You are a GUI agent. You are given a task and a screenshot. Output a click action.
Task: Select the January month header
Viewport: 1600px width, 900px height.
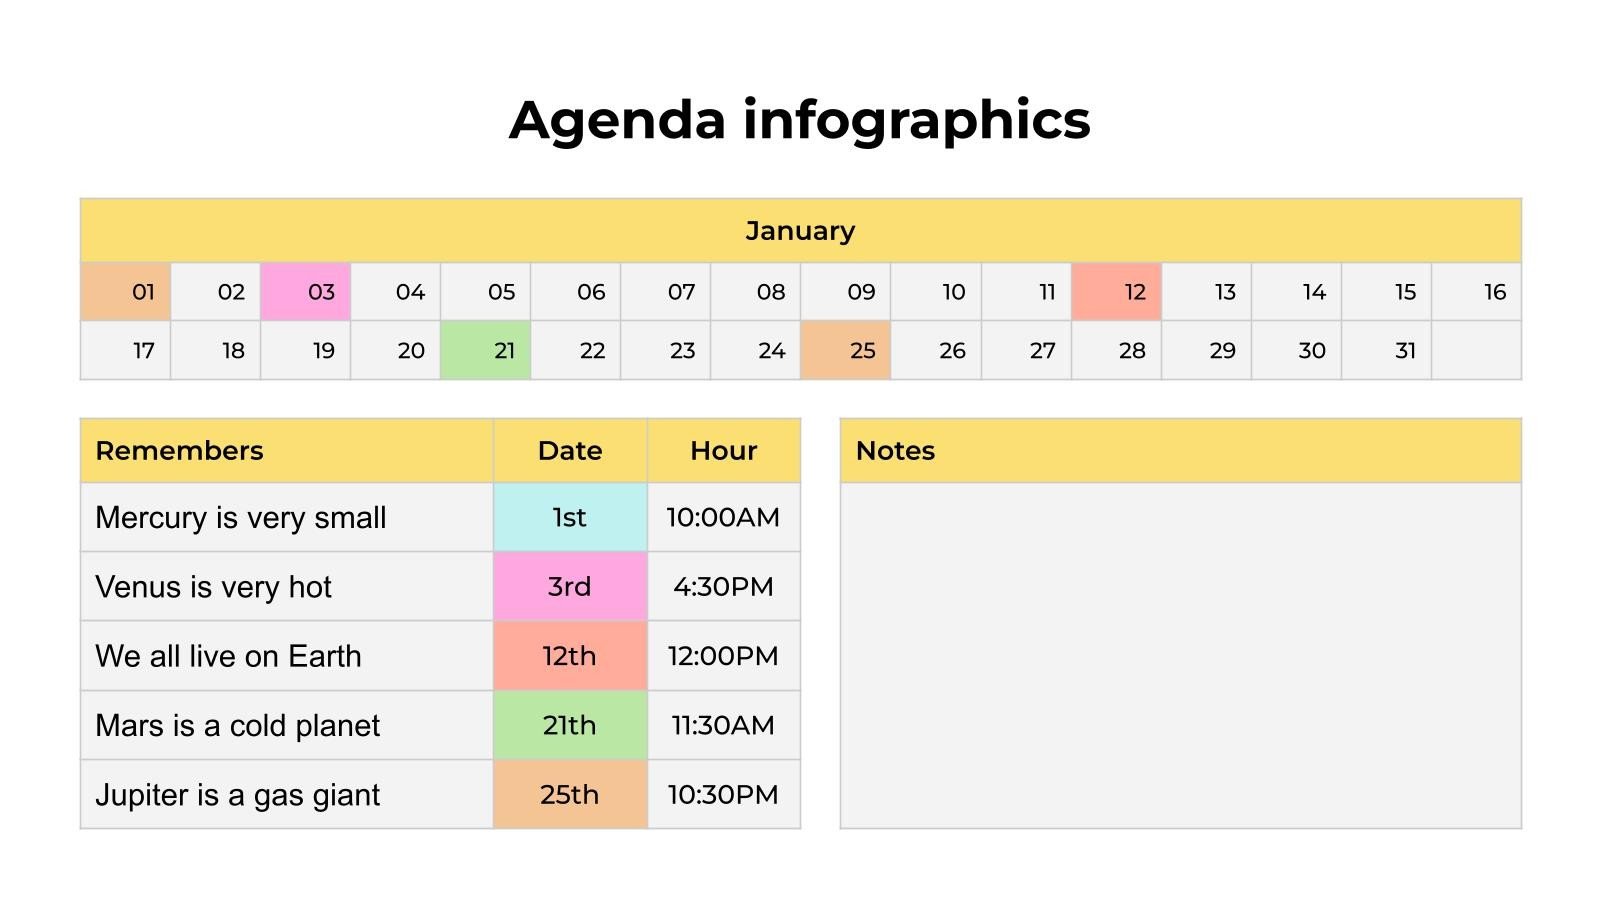coord(800,231)
